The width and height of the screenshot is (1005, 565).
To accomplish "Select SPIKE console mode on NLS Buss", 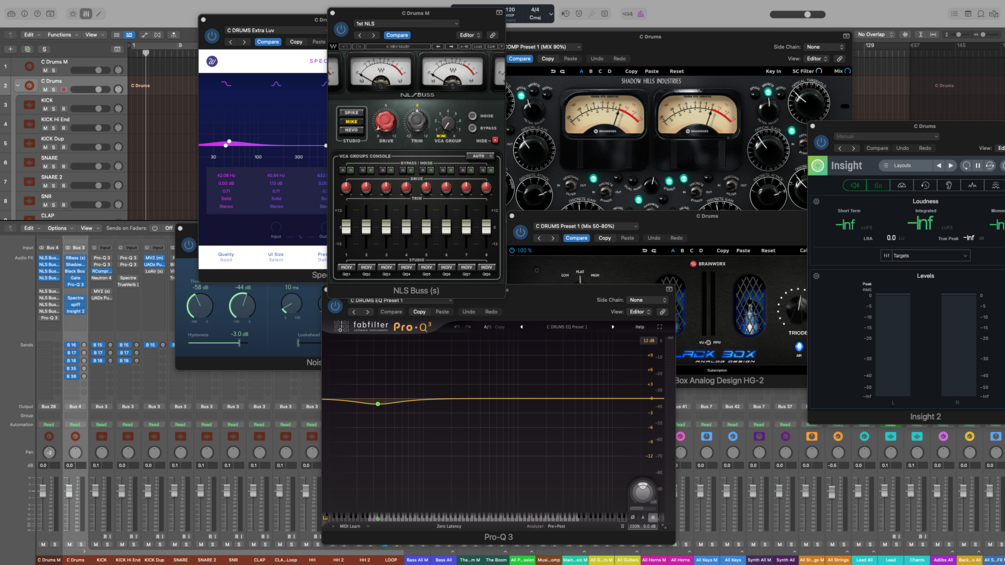I will coord(352,113).
